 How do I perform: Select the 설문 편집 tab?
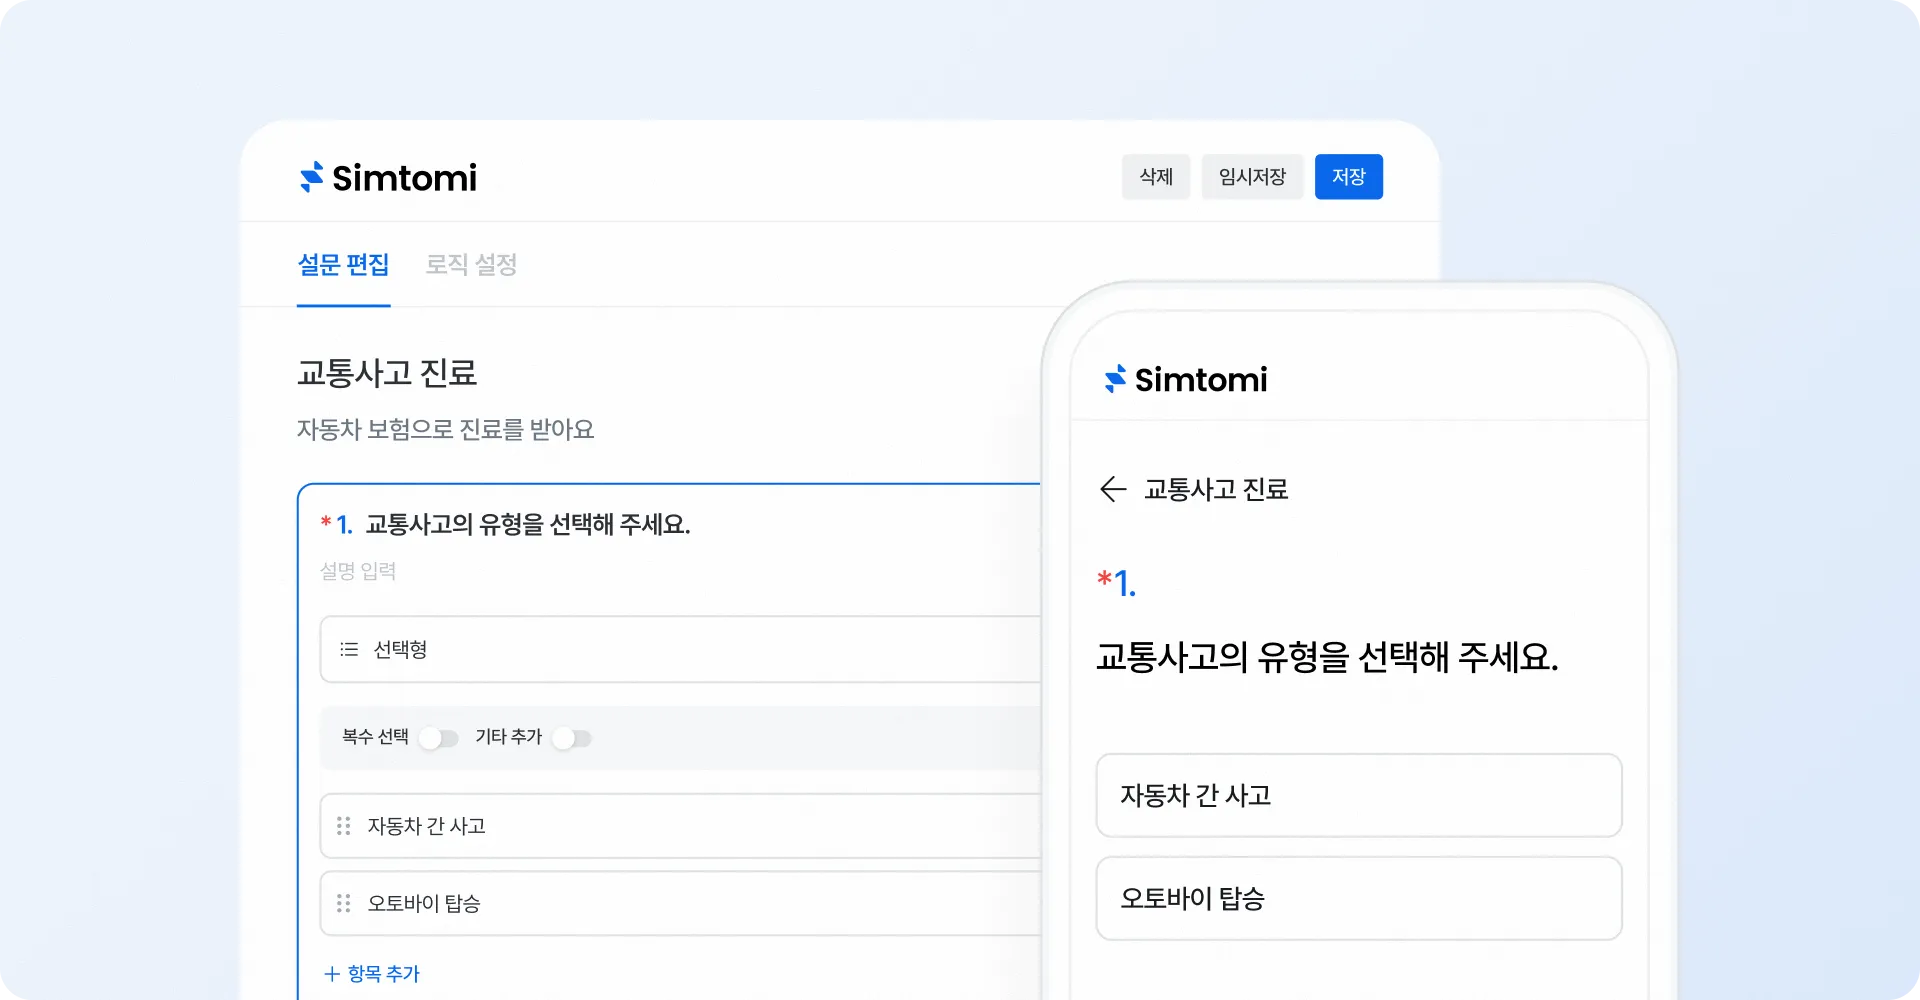pyautogui.click(x=344, y=265)
